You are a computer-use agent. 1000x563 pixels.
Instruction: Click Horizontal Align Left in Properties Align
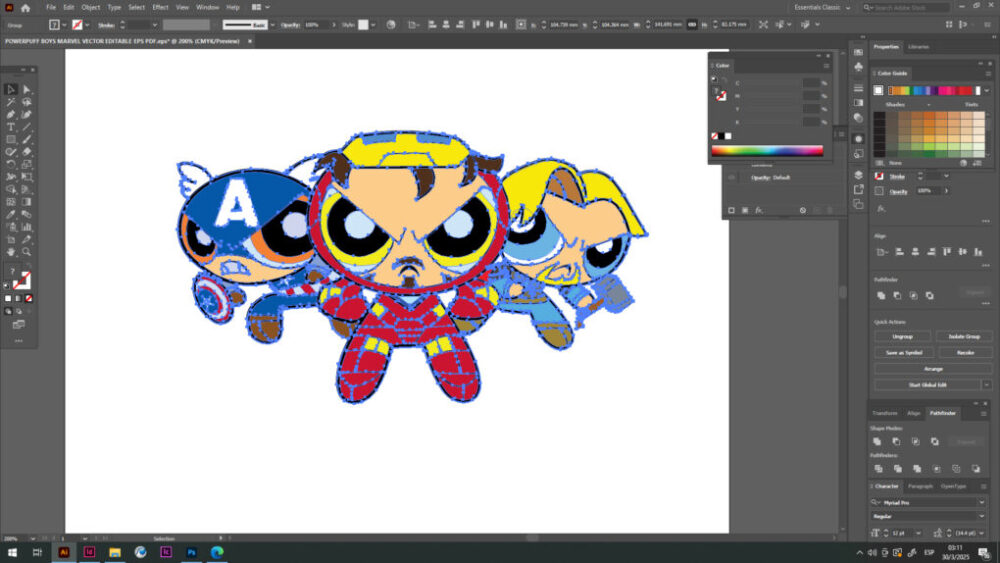[899, 252]
